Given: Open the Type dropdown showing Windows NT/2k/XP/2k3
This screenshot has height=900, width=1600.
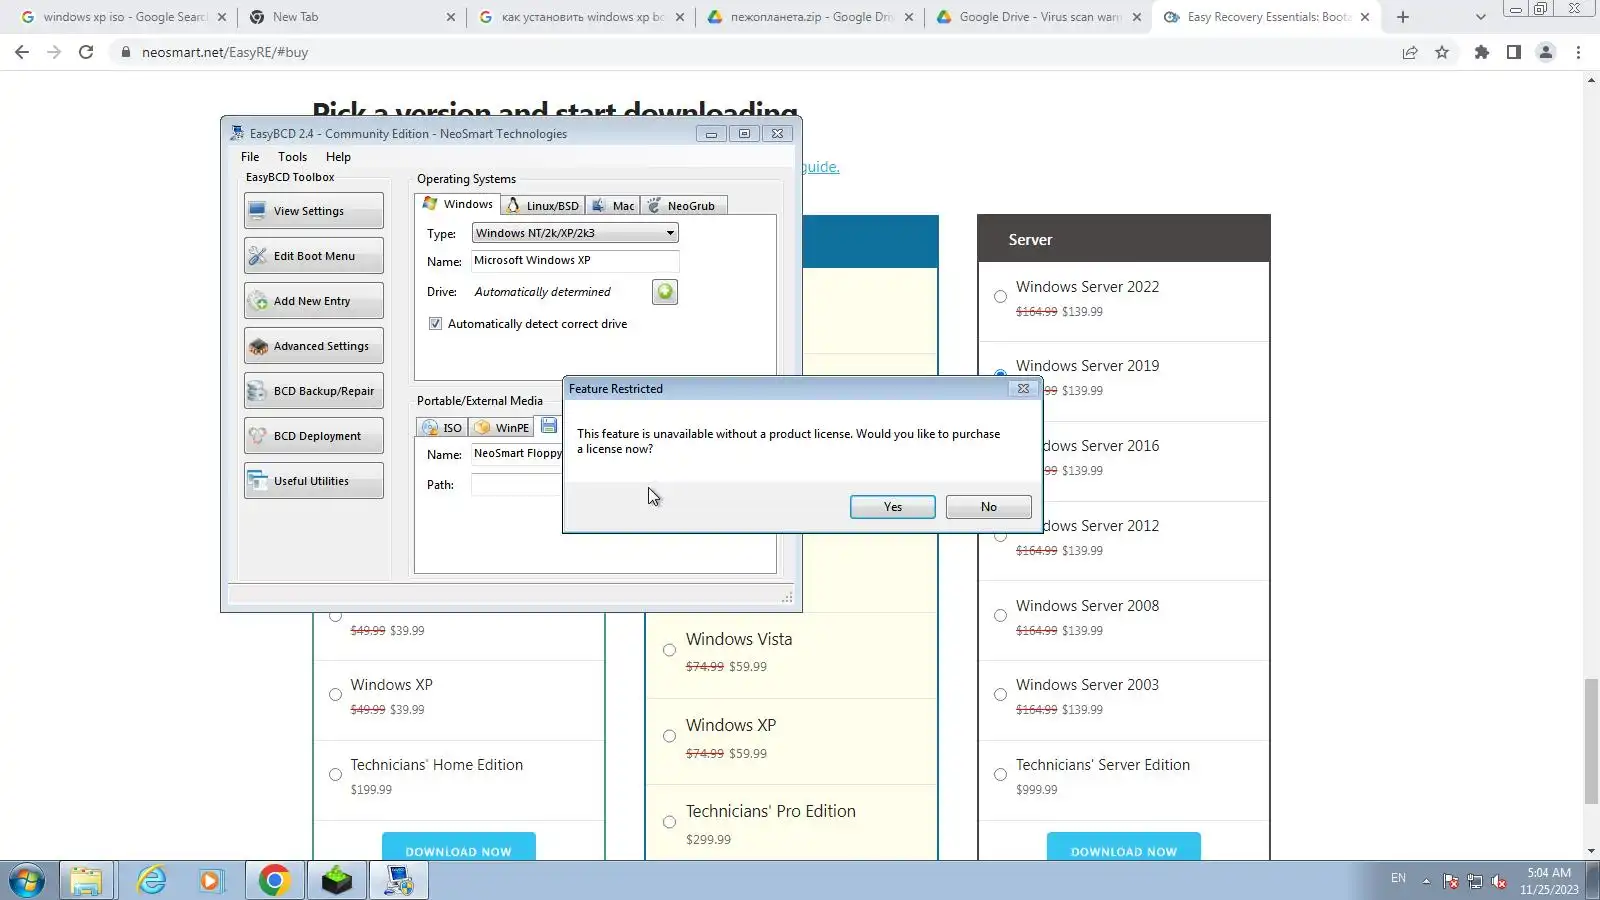Looking at the screenshot, I should (x=575, y=233).
